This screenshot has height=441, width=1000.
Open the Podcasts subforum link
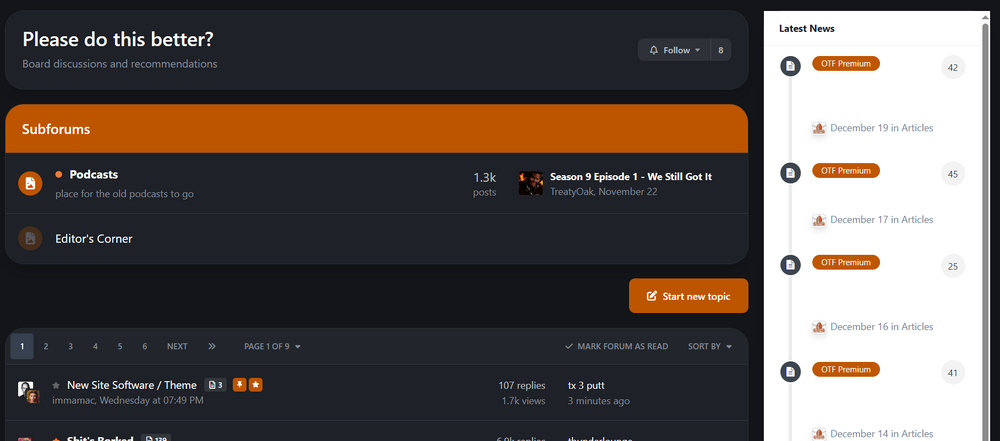coord(94,174)
